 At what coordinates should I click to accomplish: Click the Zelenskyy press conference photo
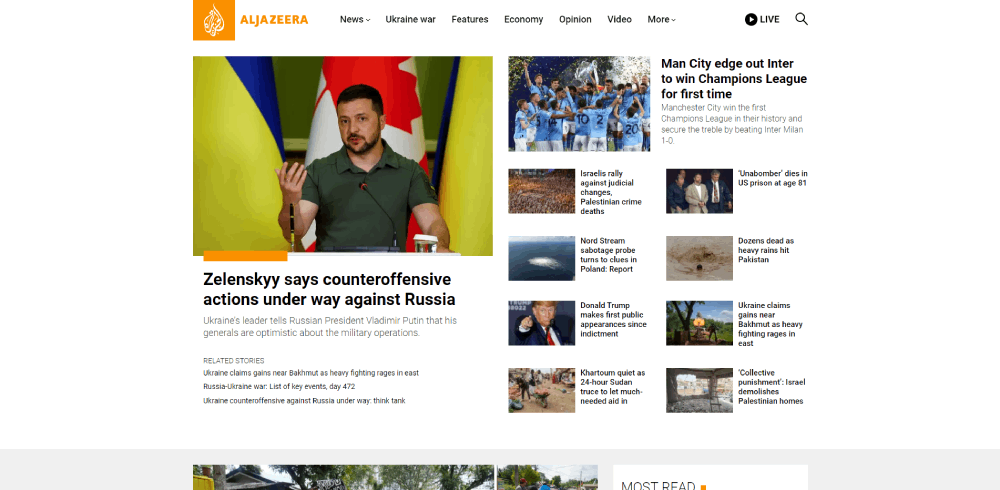[x=343, y=156]
